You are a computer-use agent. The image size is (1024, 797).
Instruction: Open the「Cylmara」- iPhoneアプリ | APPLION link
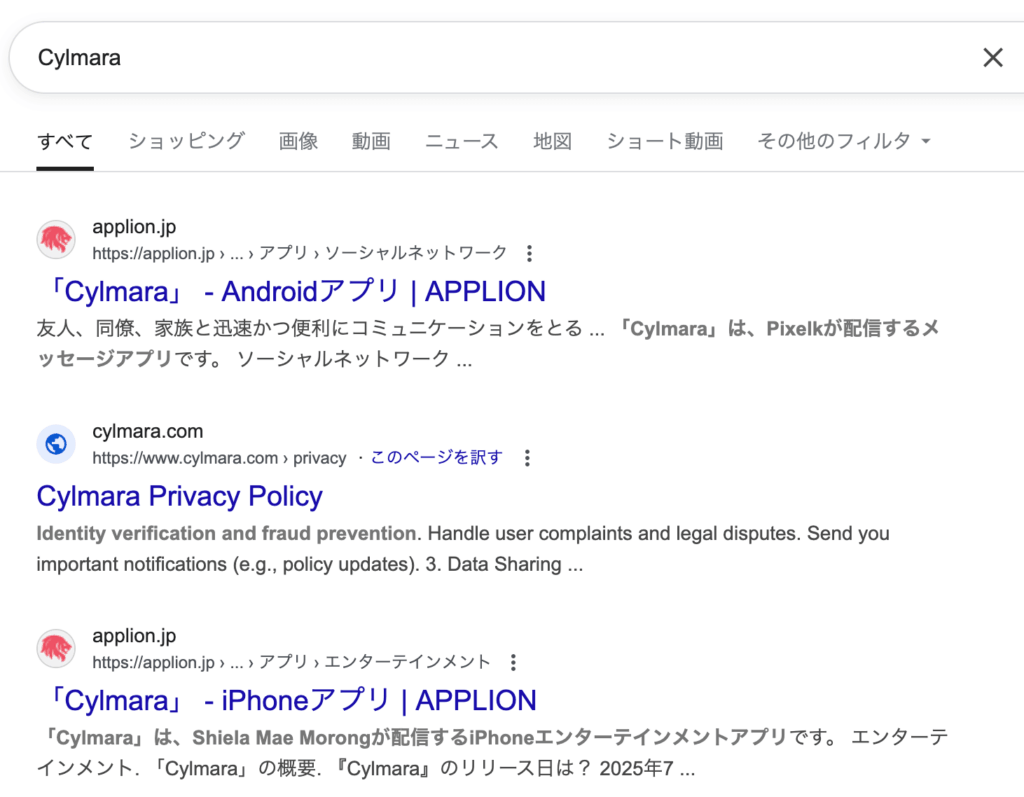293,700
